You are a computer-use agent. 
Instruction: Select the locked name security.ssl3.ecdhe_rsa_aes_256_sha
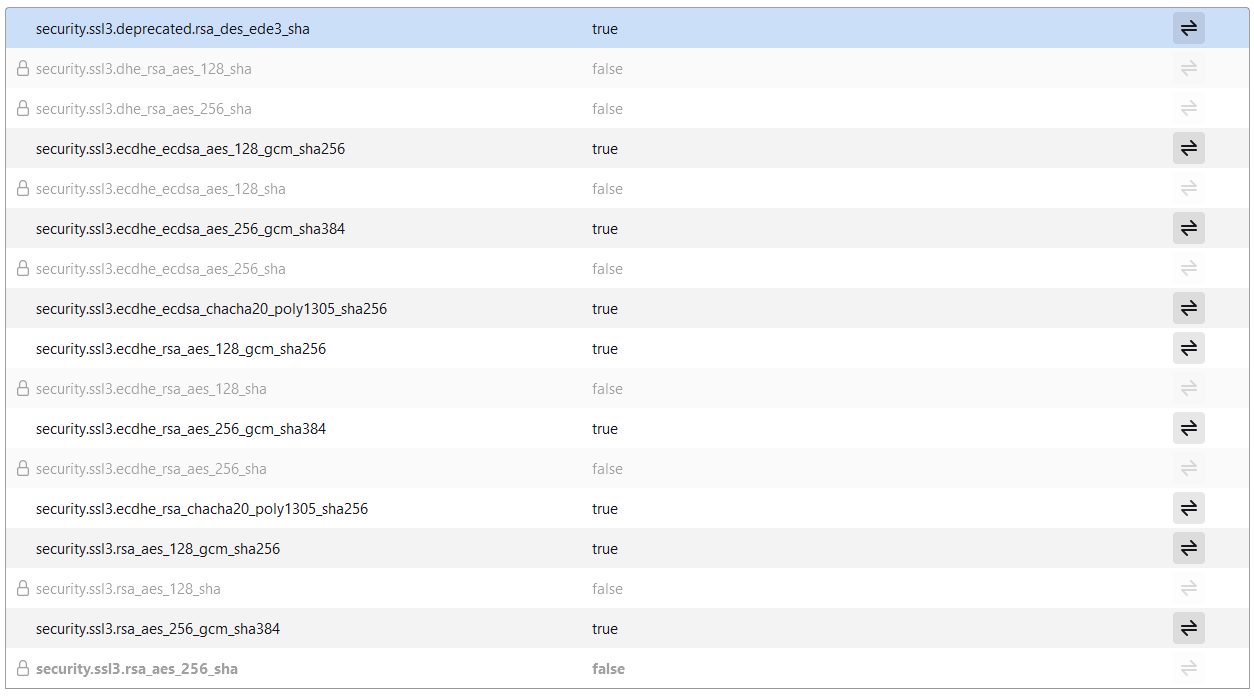[x=152, y=469]
